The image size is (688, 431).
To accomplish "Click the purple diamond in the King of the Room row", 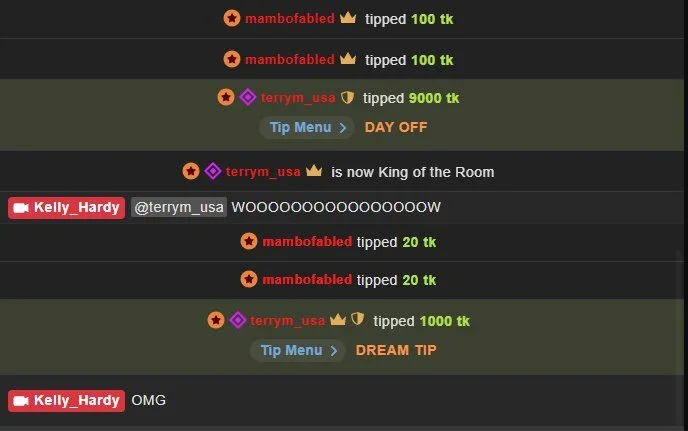I will (x=213, y=171).
